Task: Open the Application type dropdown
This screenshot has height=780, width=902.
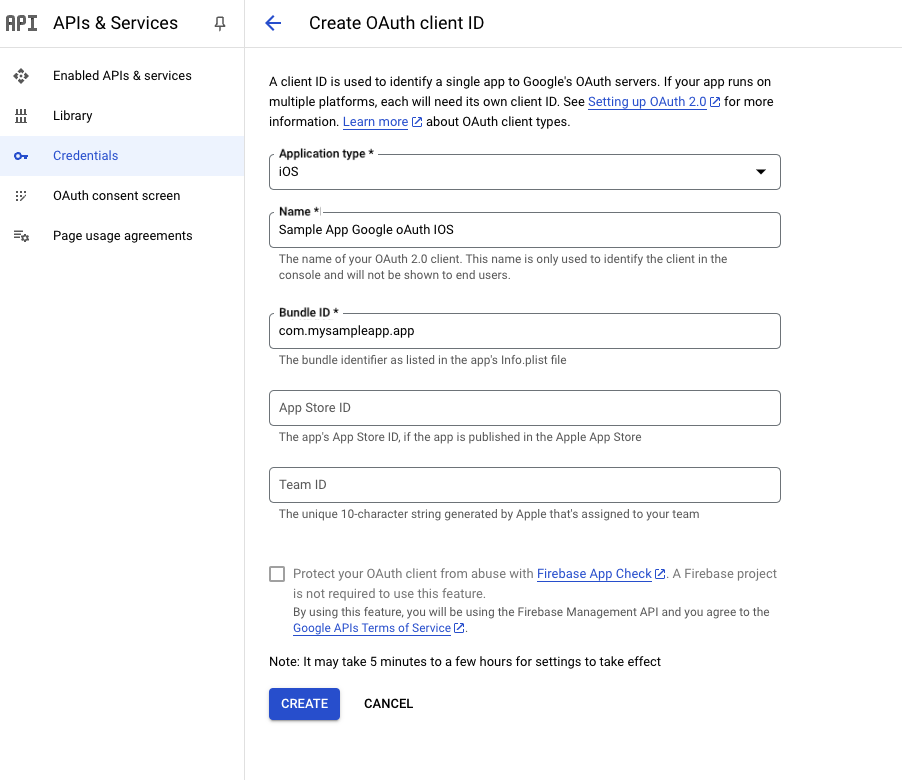Action: (525, 172)
